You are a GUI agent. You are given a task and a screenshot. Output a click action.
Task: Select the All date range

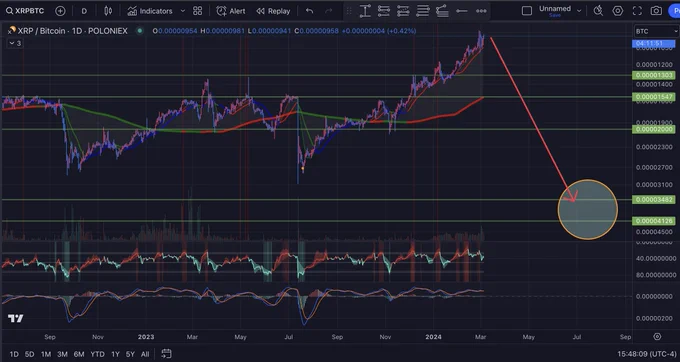pyautogui.click(x=145, y=354)
